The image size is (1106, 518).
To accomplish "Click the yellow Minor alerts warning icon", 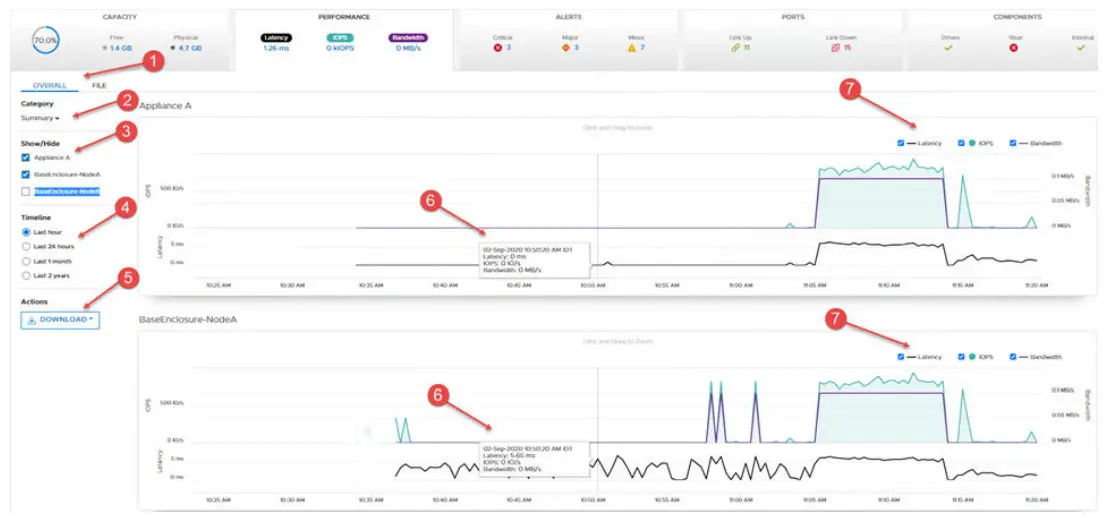I will (632, 47).
